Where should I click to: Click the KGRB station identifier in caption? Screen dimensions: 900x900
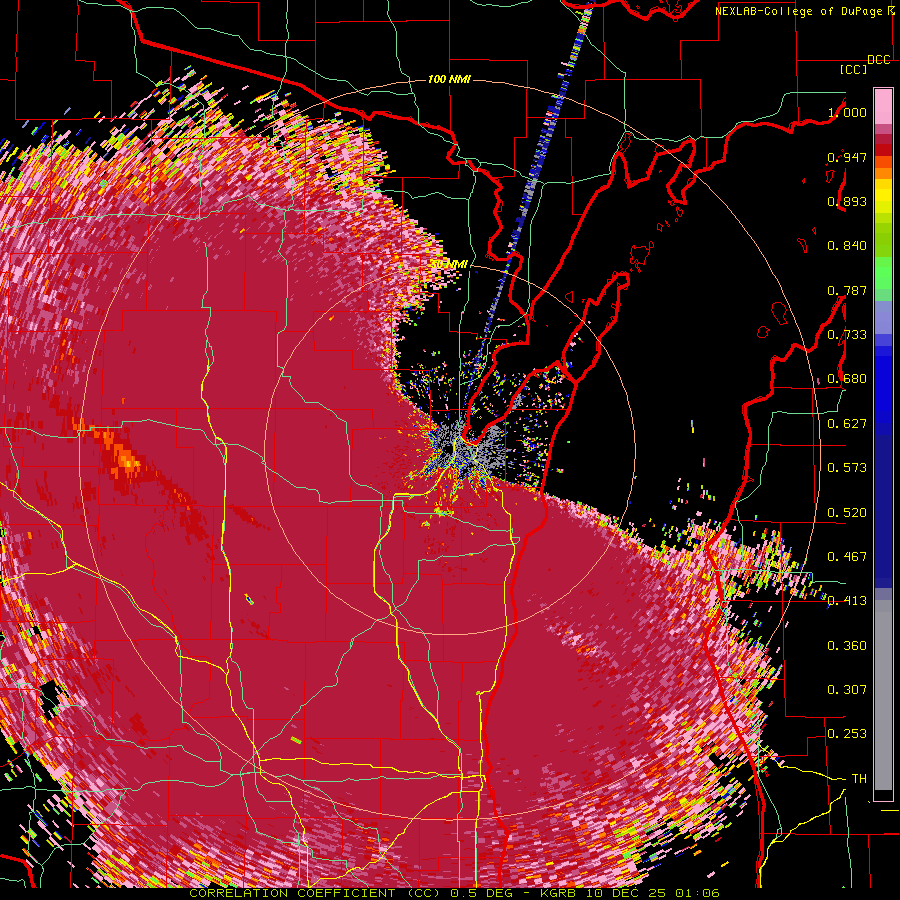[560, 893]
